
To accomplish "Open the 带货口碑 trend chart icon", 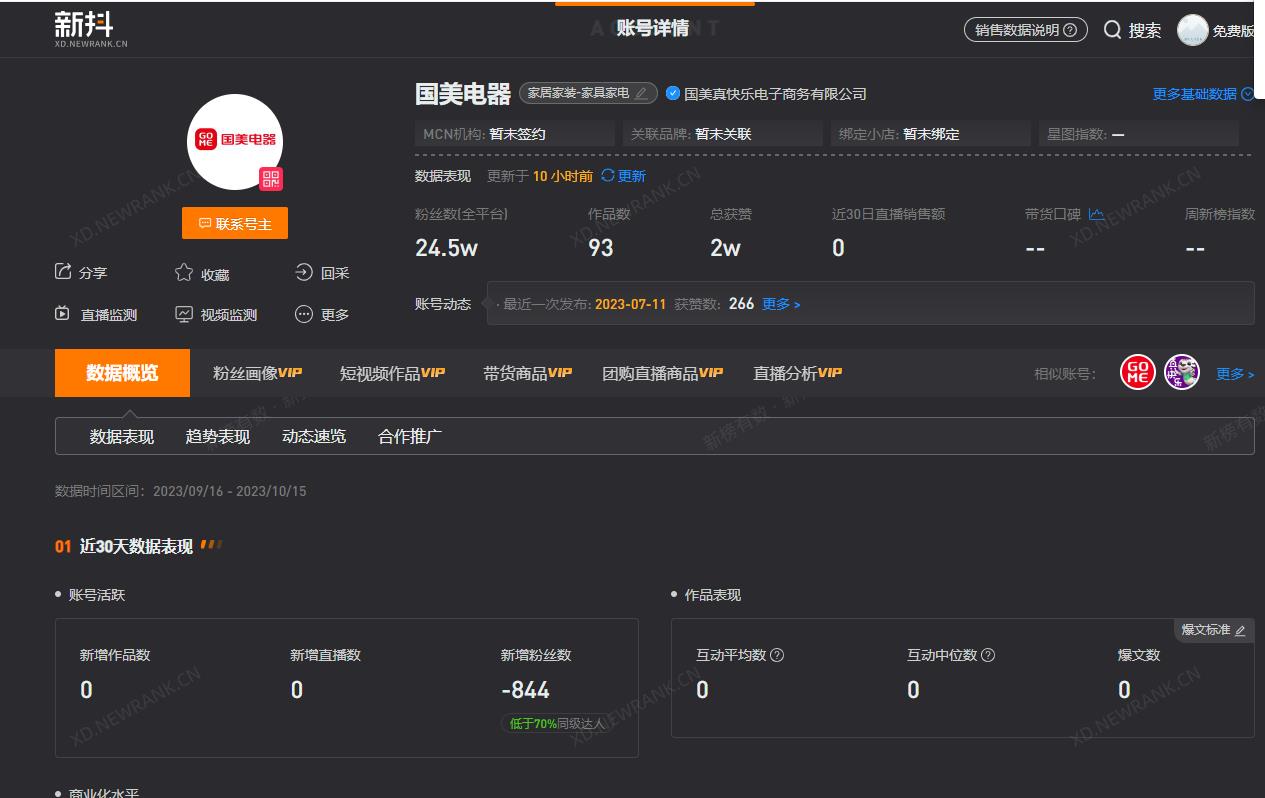I will coord(1096,213).
